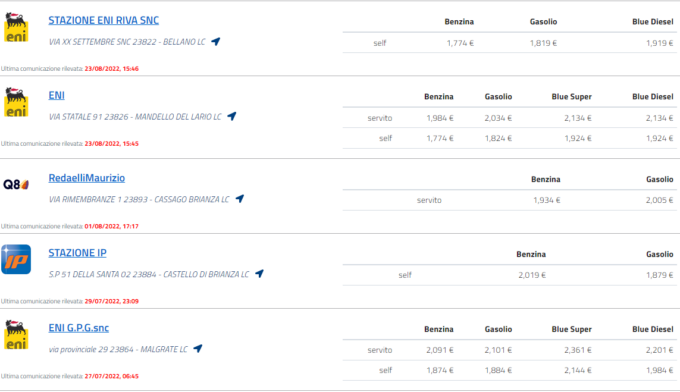
Task: Open RedaelliMaurizio station link
Action: pos(87,178)
